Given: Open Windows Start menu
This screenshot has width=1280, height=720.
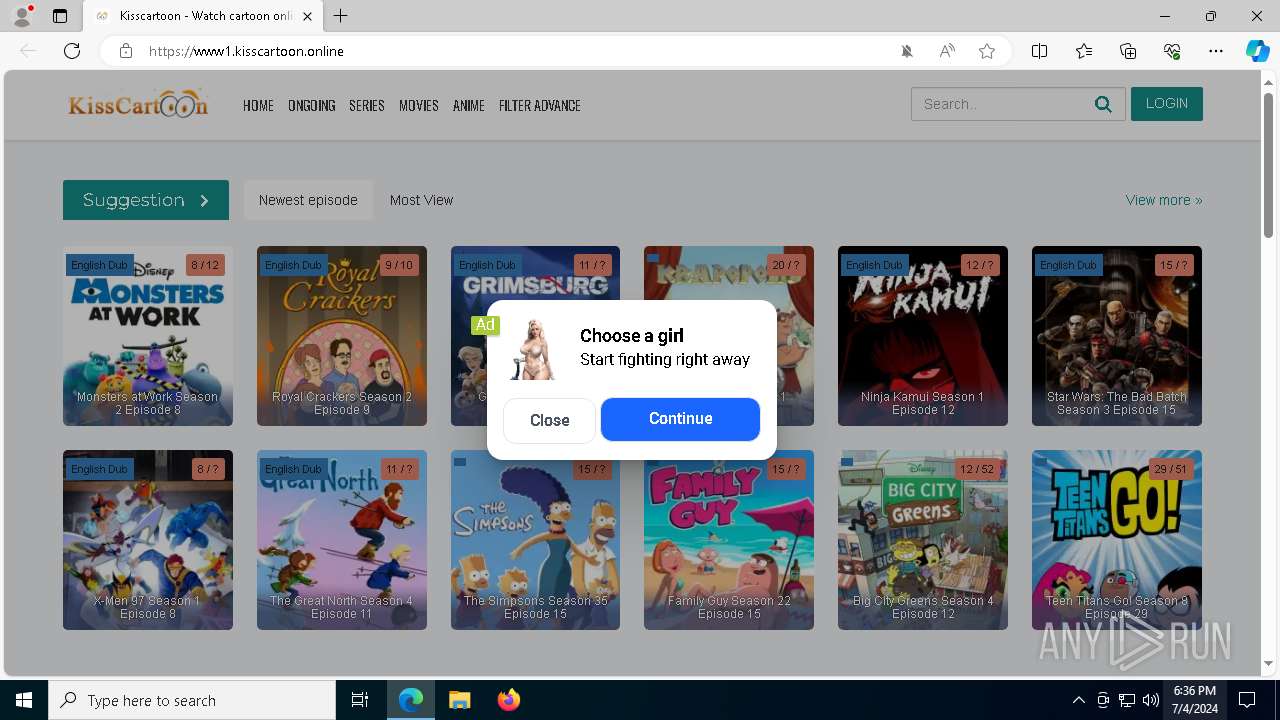Looking at the screenshot, I should [x=24, y=700].
